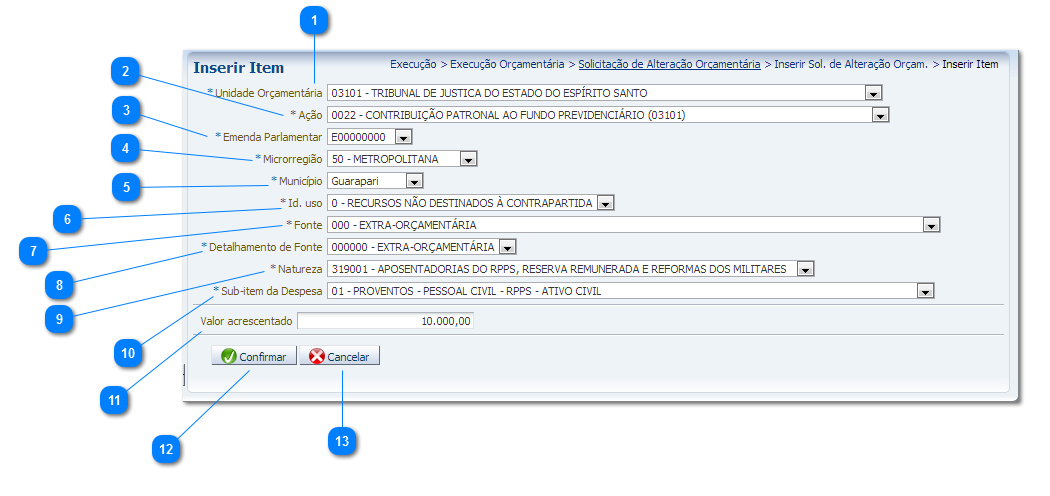Open the Unidade Orçamentária dropdown

click(x=873, y=93)
